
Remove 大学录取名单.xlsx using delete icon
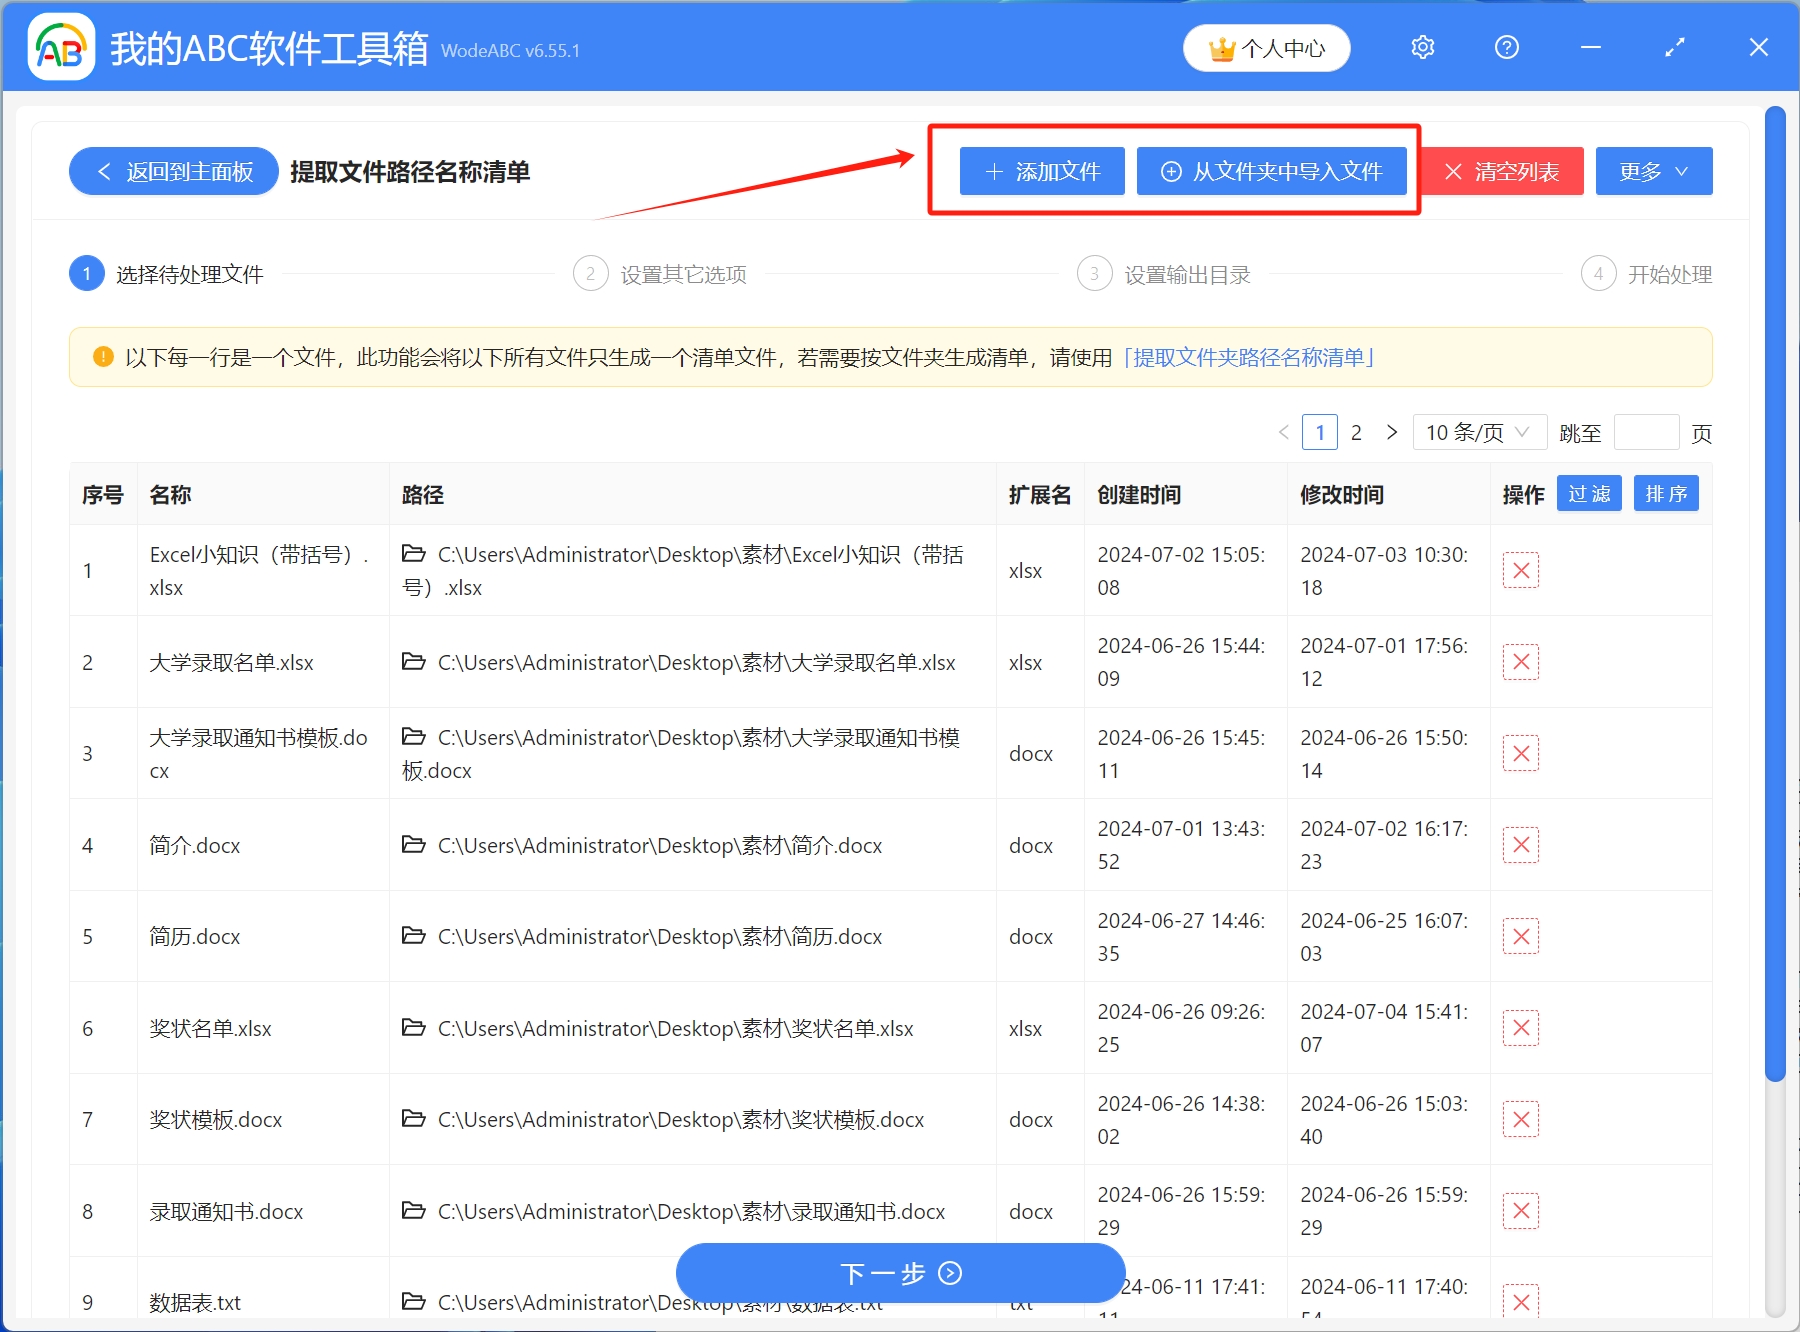pyautogui.click(x=1520, y=661)
